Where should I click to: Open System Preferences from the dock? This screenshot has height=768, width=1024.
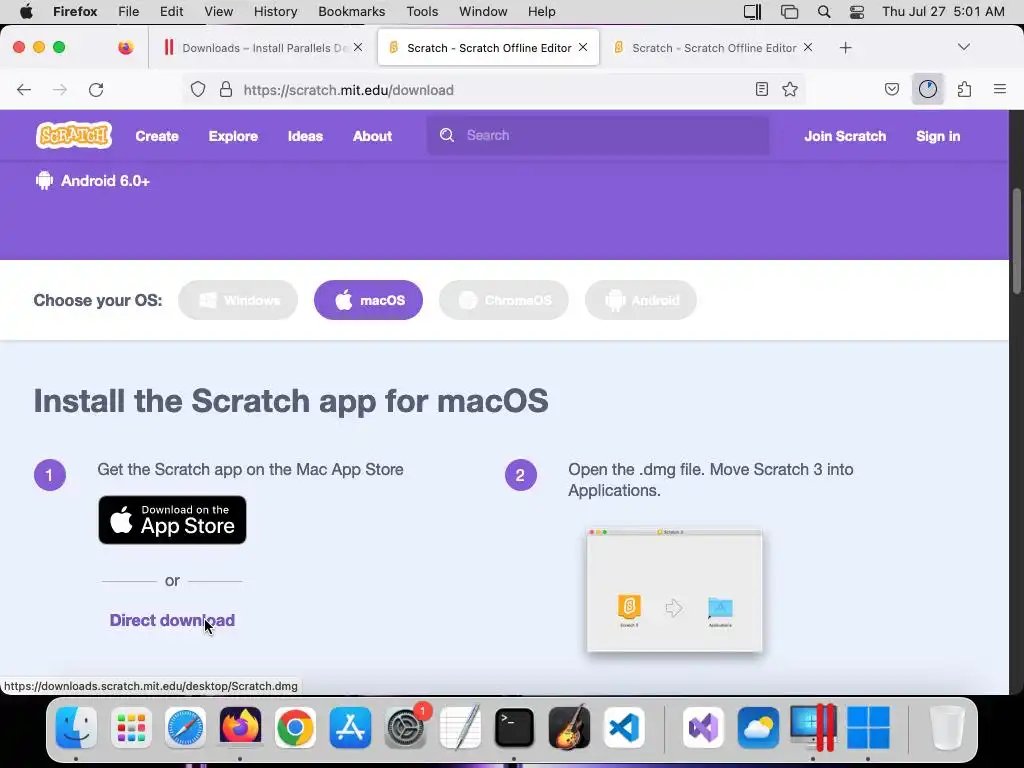[406, 727]
